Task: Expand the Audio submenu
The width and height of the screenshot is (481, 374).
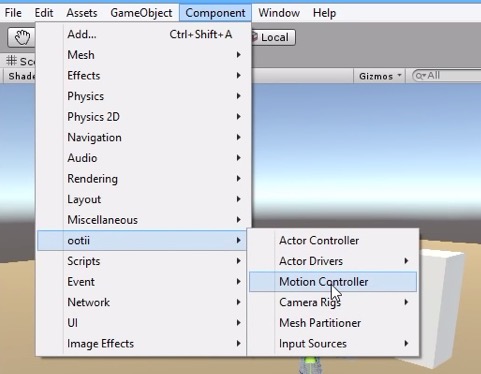Action: 143,158
